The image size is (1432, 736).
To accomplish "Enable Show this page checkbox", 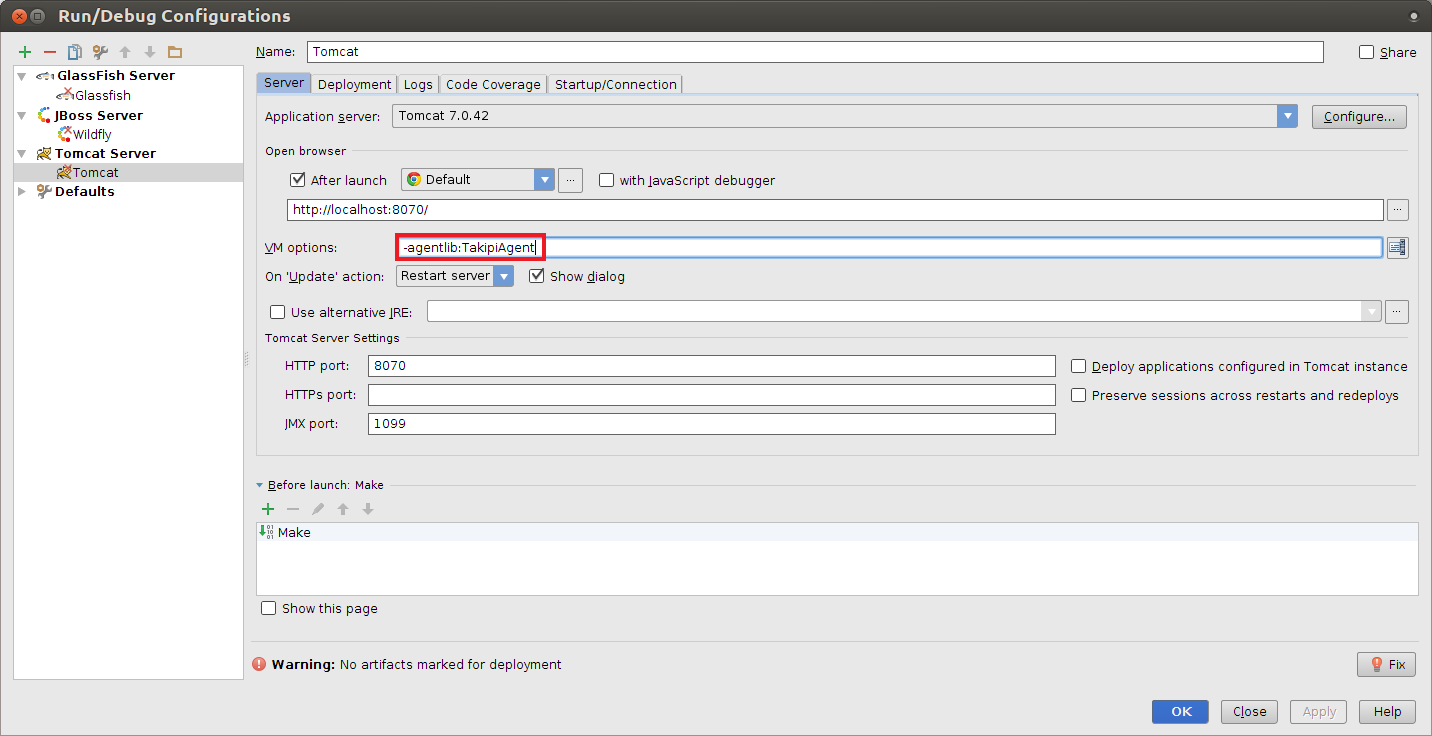I will (268, 608).
